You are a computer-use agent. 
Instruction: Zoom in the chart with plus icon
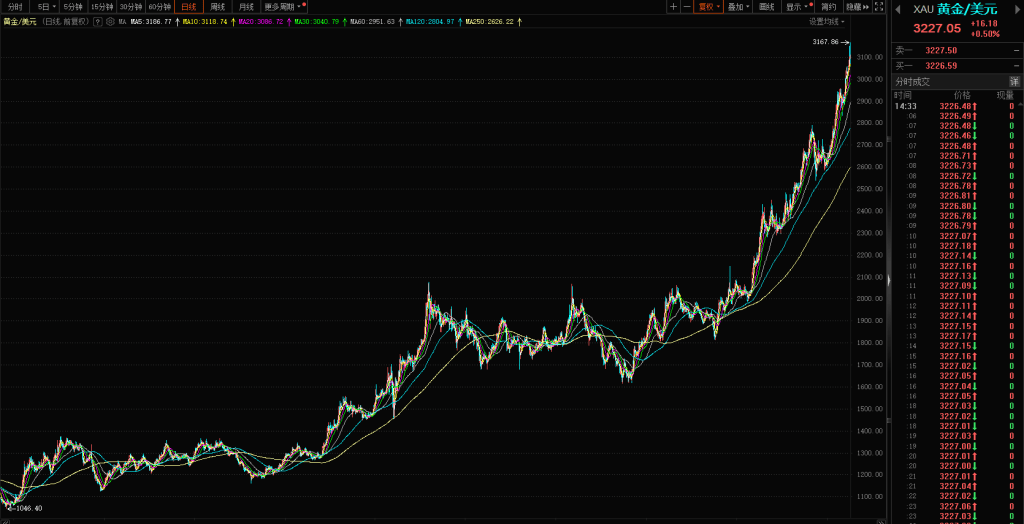coord(673,7)
